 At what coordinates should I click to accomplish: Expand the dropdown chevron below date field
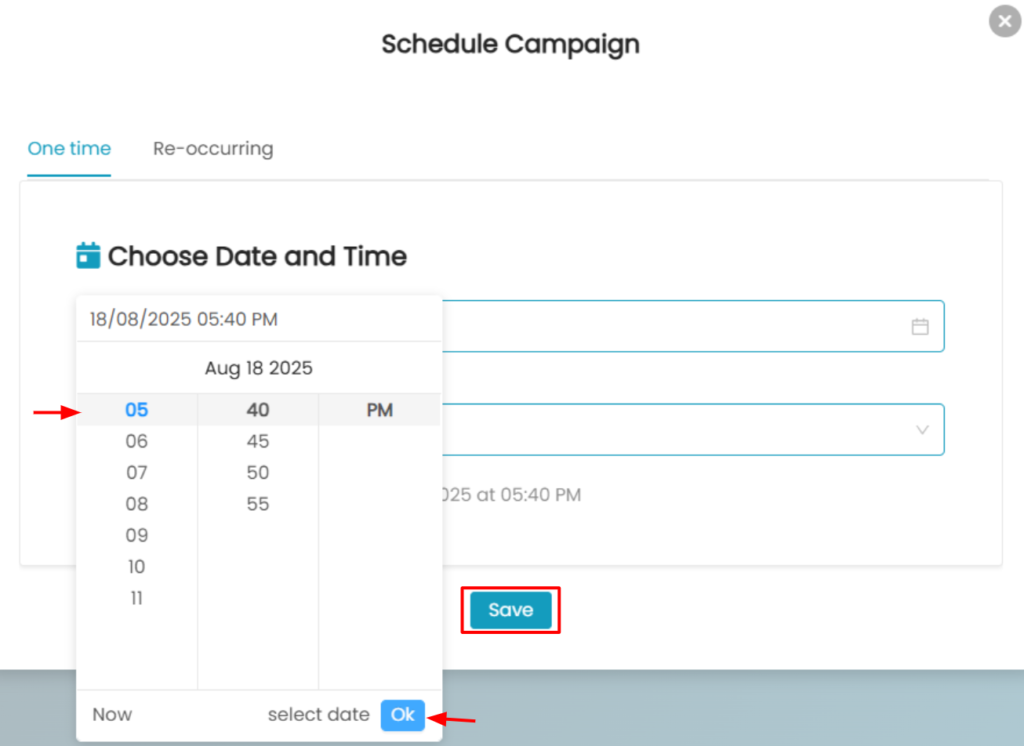click(x=922, y=430)
